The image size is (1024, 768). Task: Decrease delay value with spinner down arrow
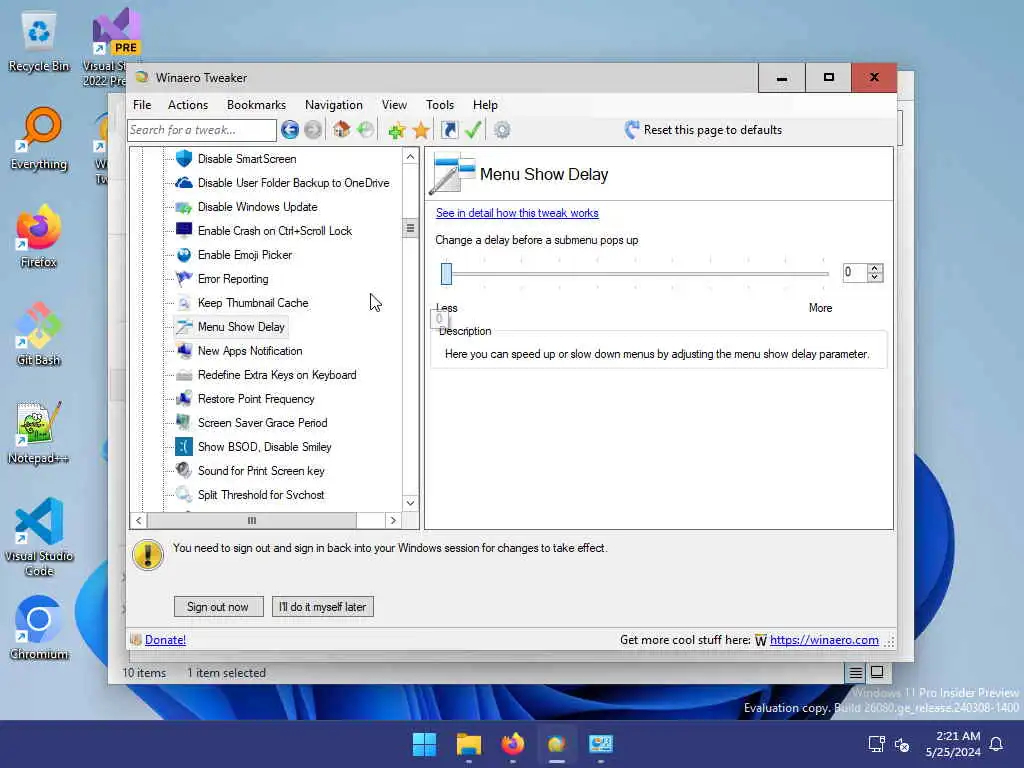(x=874, y=277)
